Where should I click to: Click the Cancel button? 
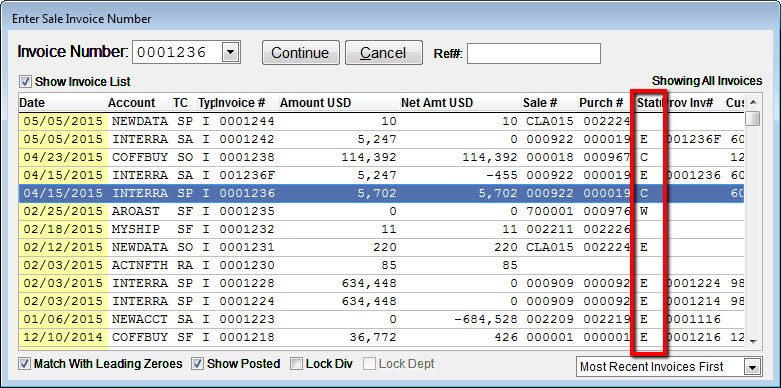point(384,53)
